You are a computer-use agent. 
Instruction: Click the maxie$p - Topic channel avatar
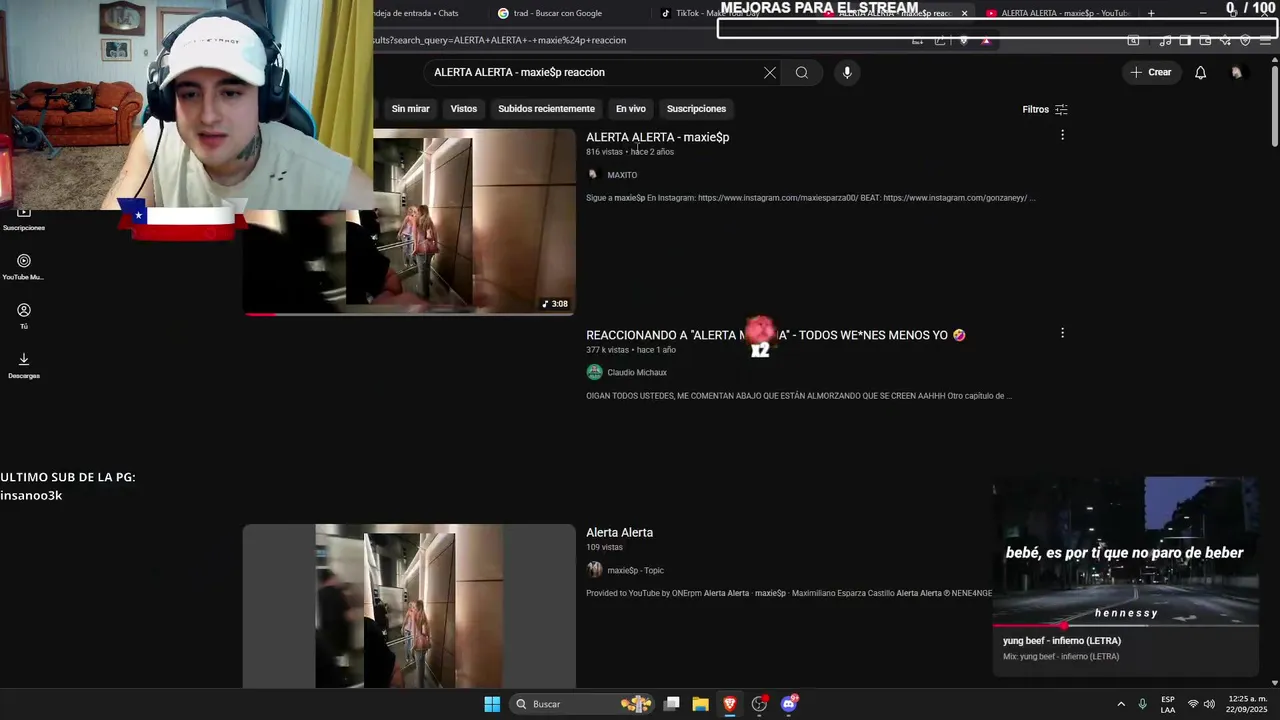tap(594, 570)
